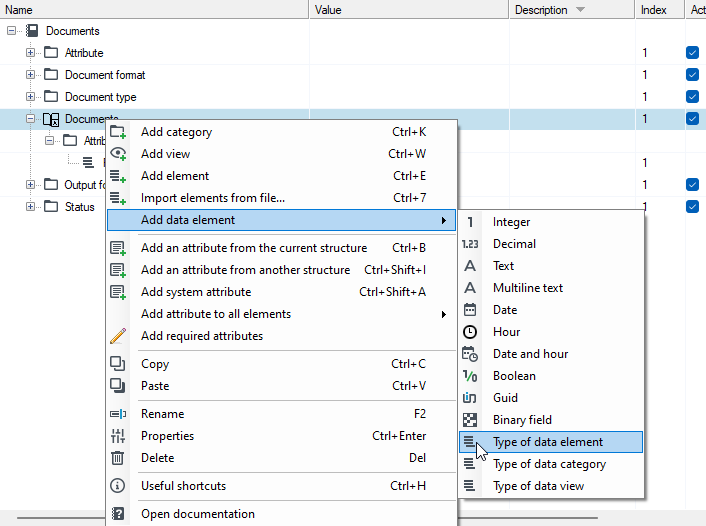Collapse the root Documents node
This screenshot has height=526, width=706.
coord(11,31)
